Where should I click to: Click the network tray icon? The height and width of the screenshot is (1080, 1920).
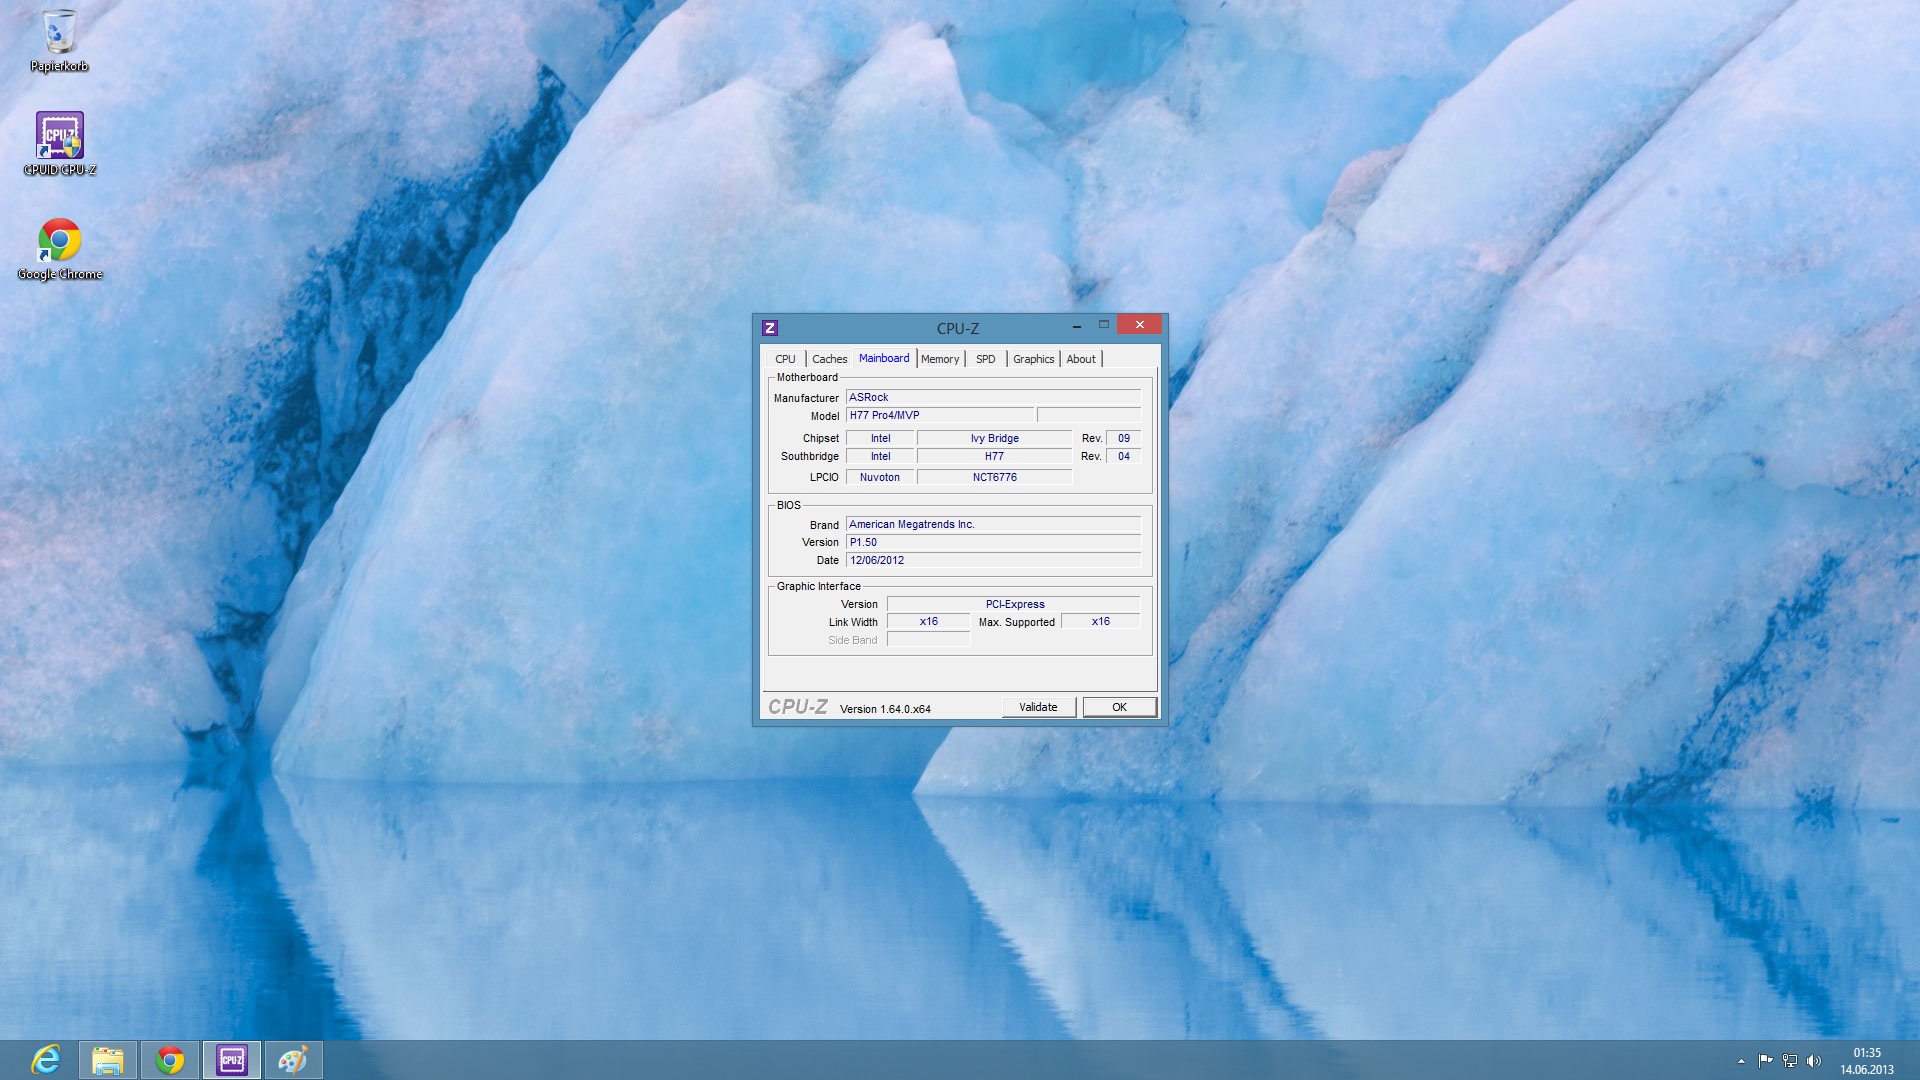point(1790,1061)
